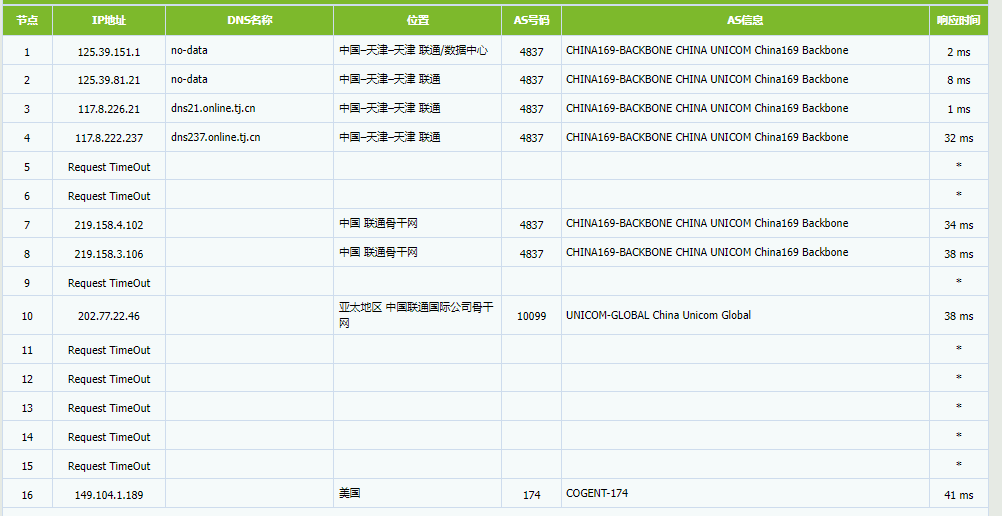
Task: Select IP address 117.8.226.21
Action: 109,109
